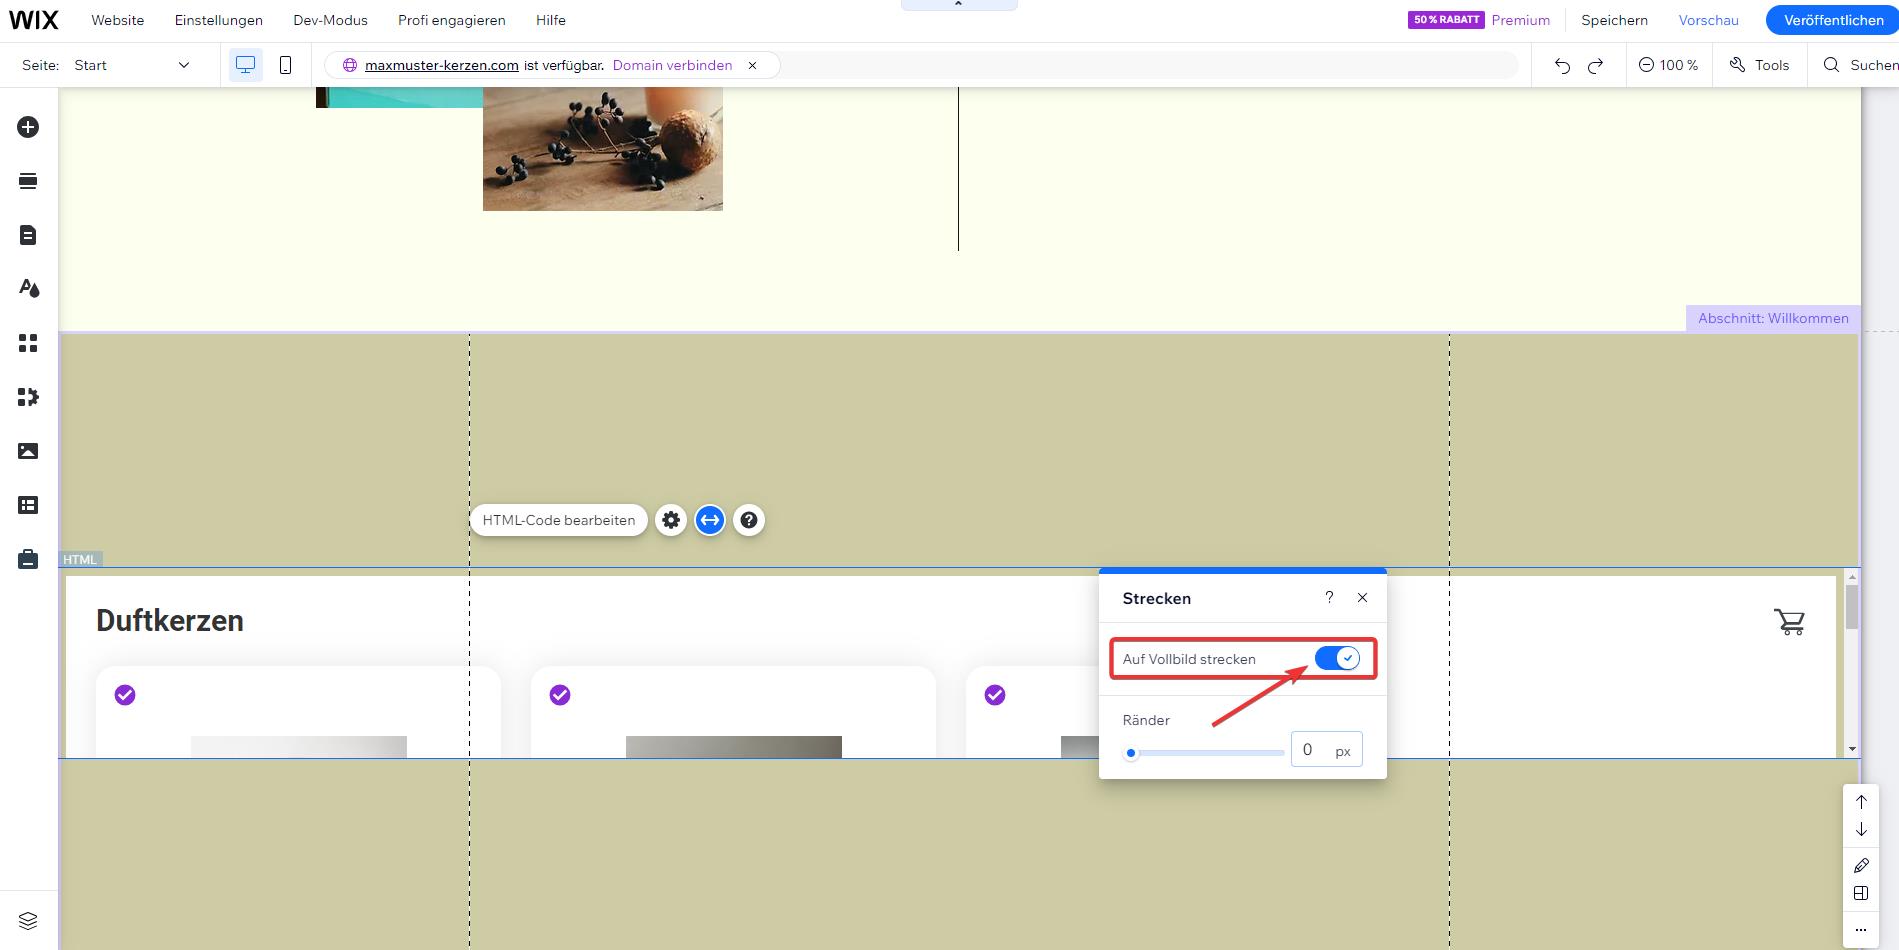Click the globe icon in domain bar
The image size is (1899, 950).
350,65
